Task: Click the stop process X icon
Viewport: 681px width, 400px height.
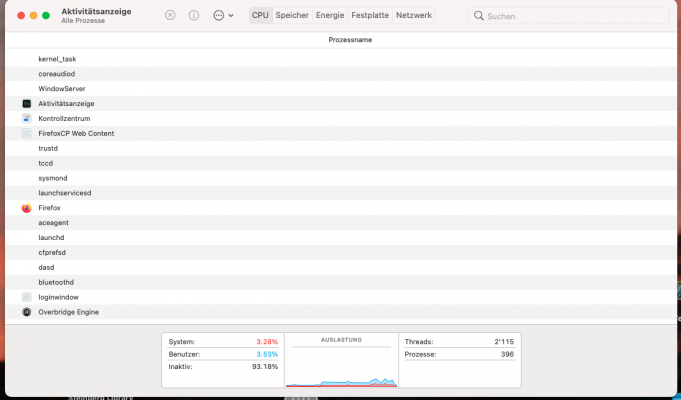Action: (x=170, y=15)
